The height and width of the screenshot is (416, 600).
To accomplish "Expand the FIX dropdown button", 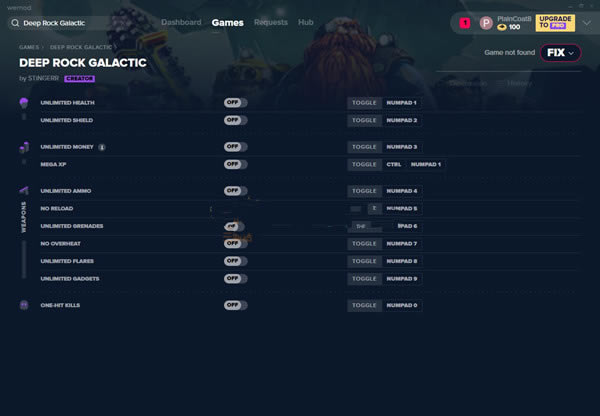I will point(562,53).
